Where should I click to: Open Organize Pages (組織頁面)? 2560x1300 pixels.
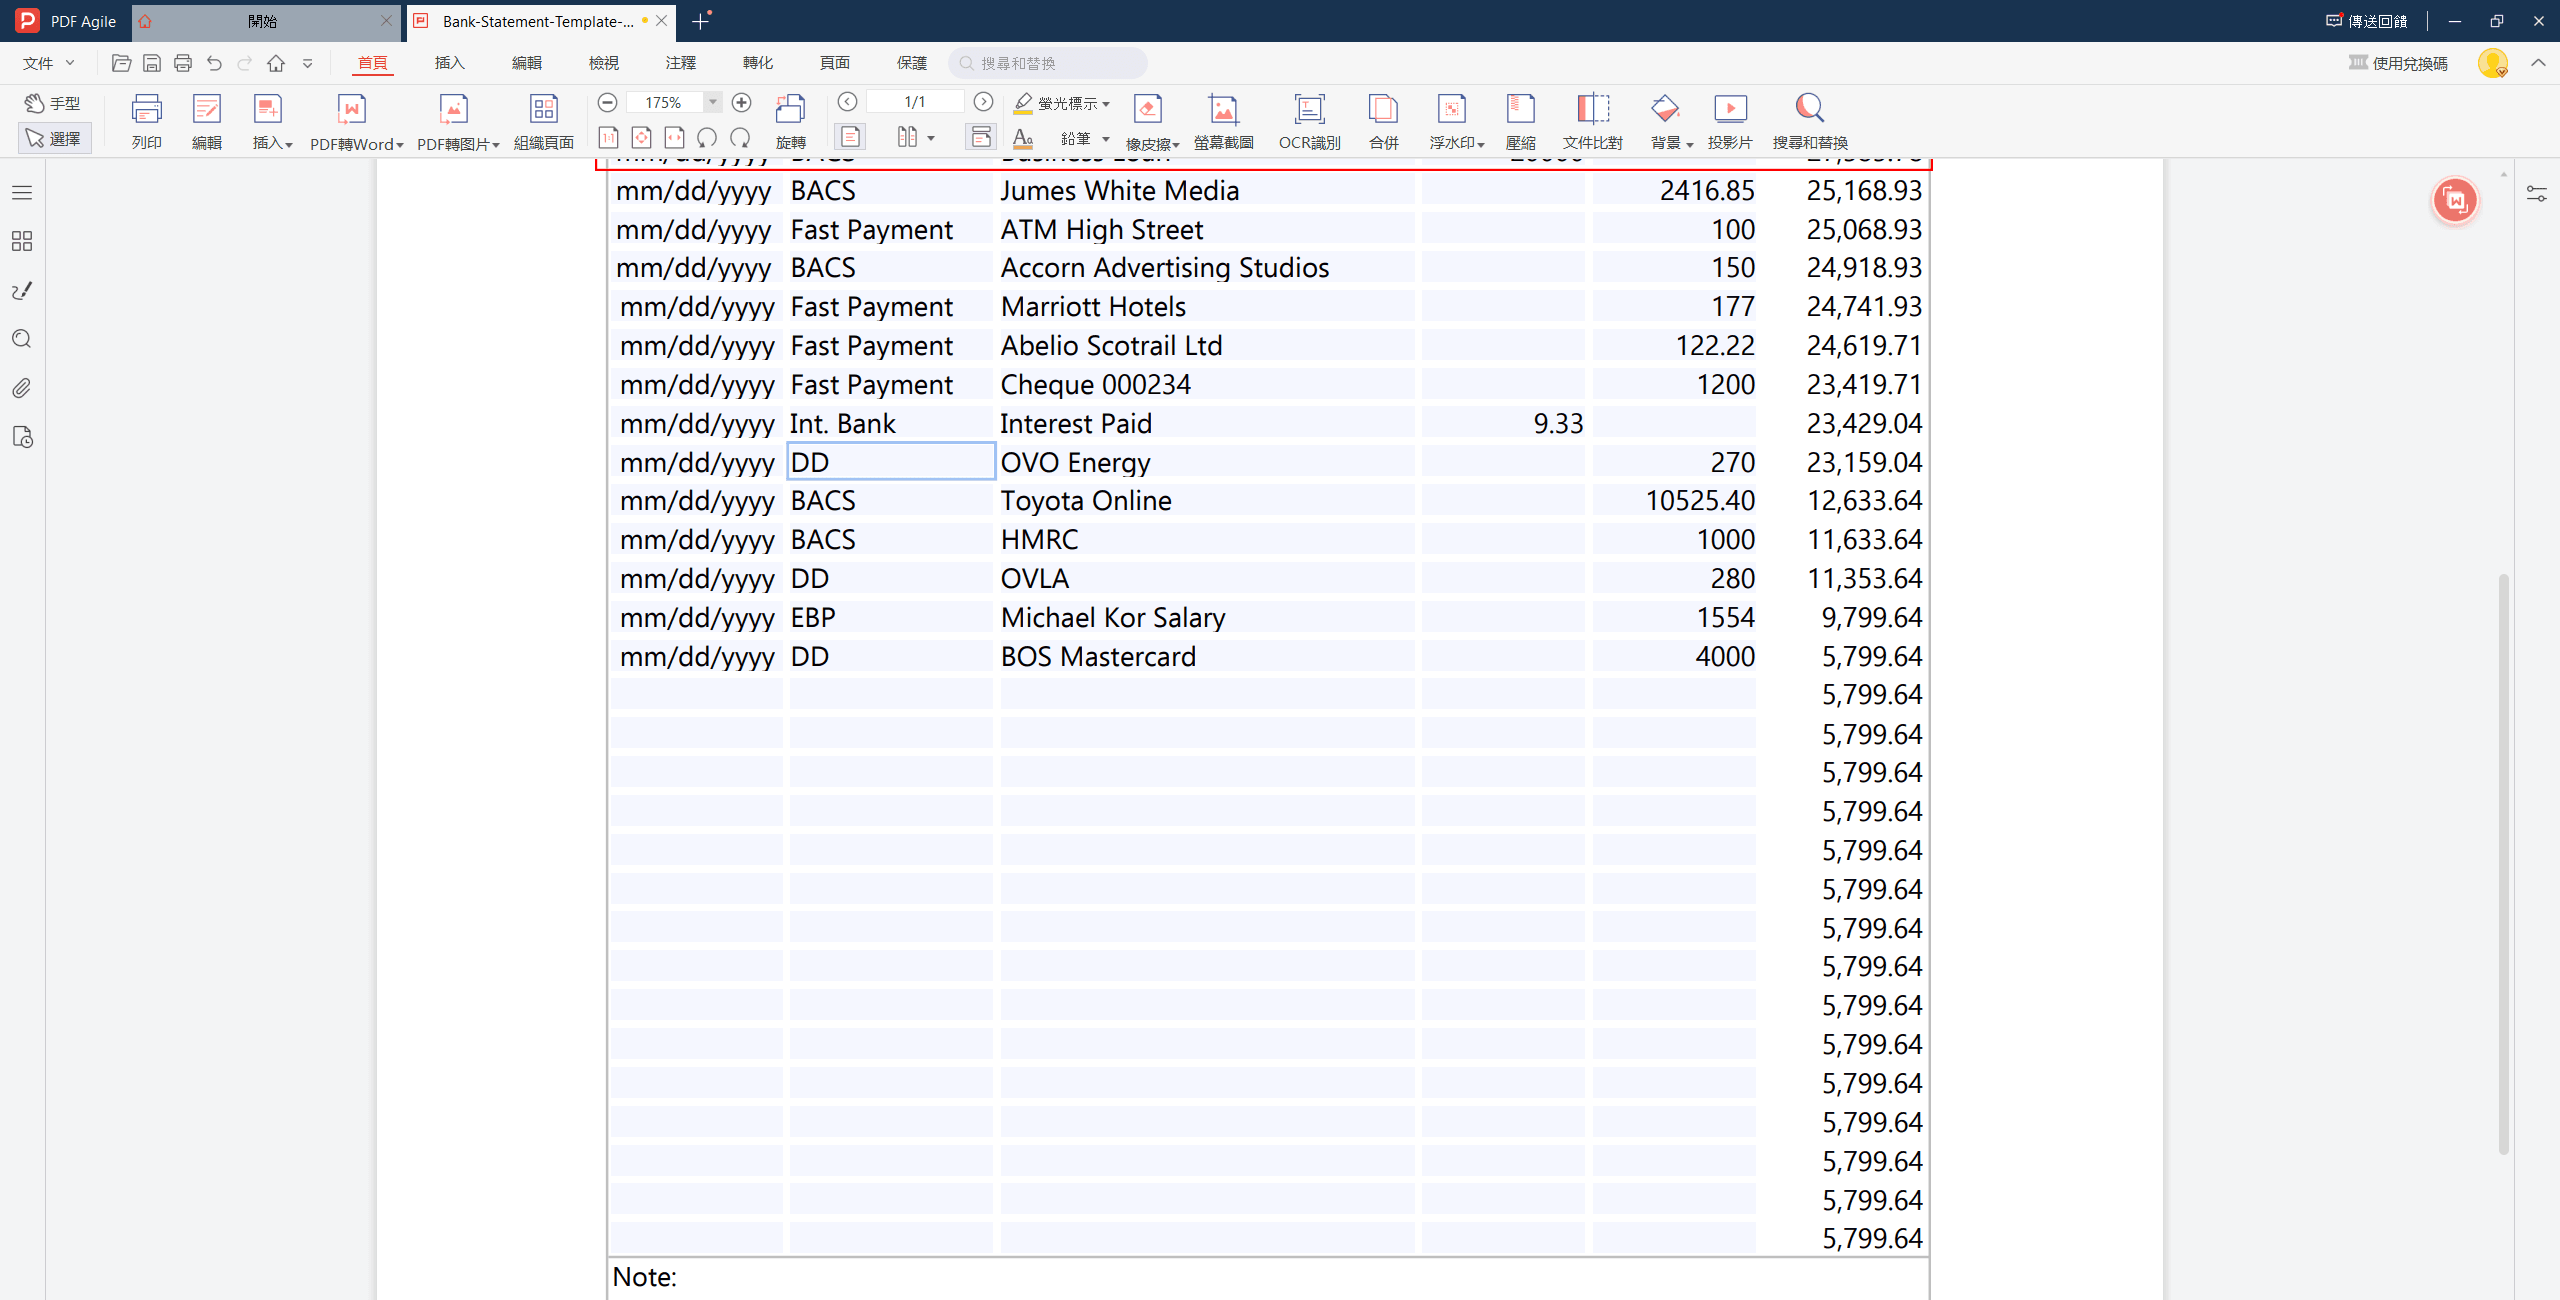pyautogui.click(x=543, y=121)
